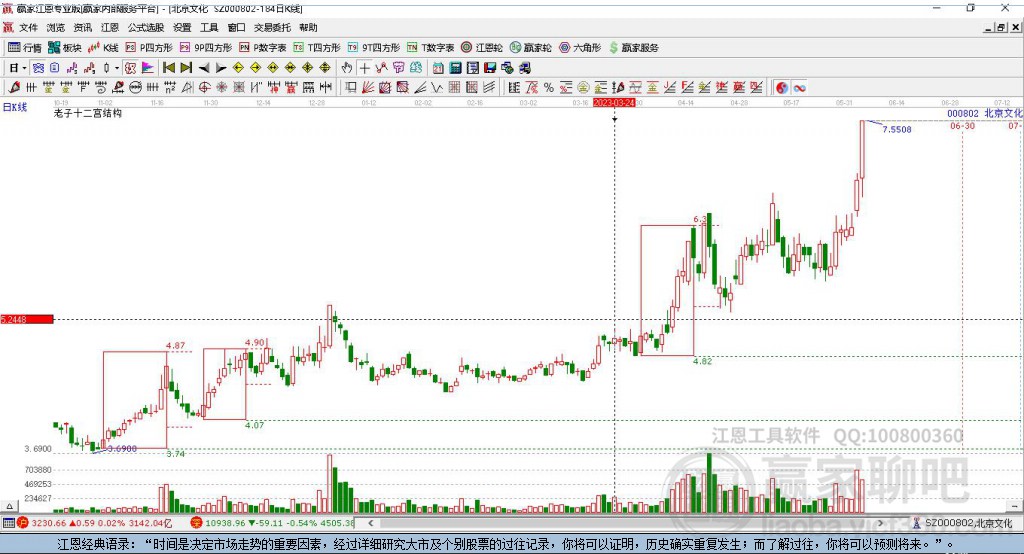Click the SZ000802,北京文化 status bar entry
Viewport: 1024px width, 554px height.
[x=963, y=523]
